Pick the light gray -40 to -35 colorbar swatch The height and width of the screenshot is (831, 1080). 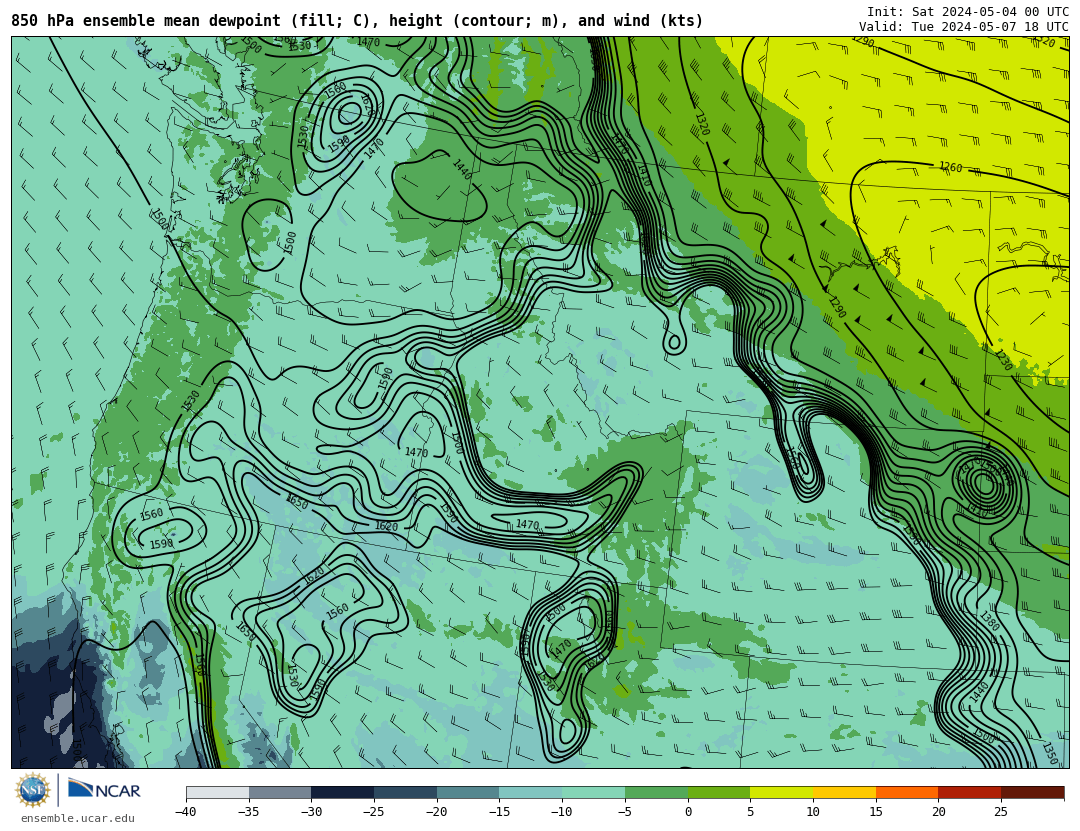(x=217, y=792)
